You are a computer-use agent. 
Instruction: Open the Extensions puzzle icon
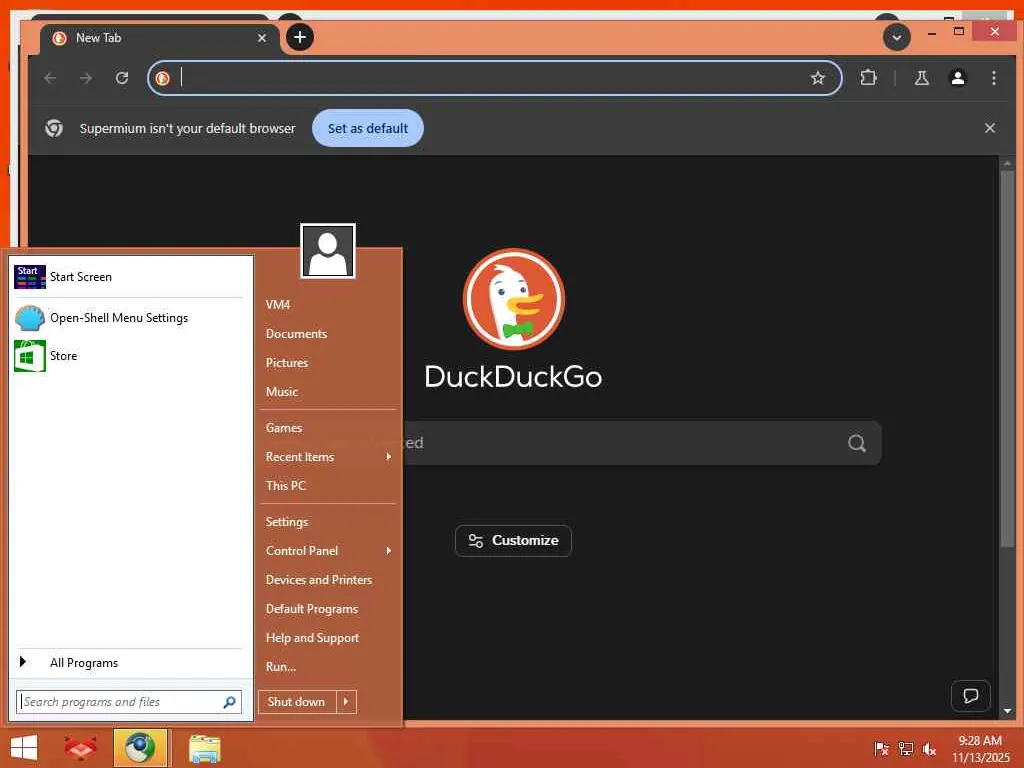click(x=869, y=78)
